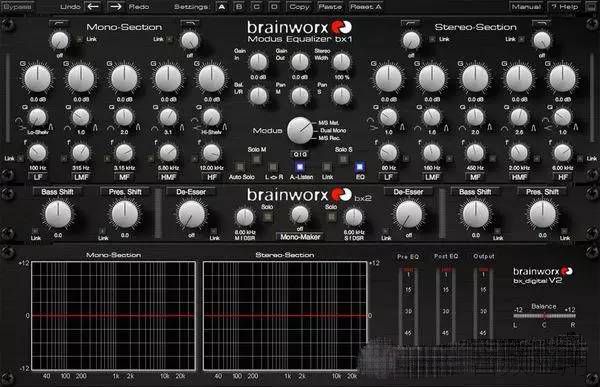The image size is (600, 387).
Task: Click the Mono-Section HMF band button
Action: [168, 177]
